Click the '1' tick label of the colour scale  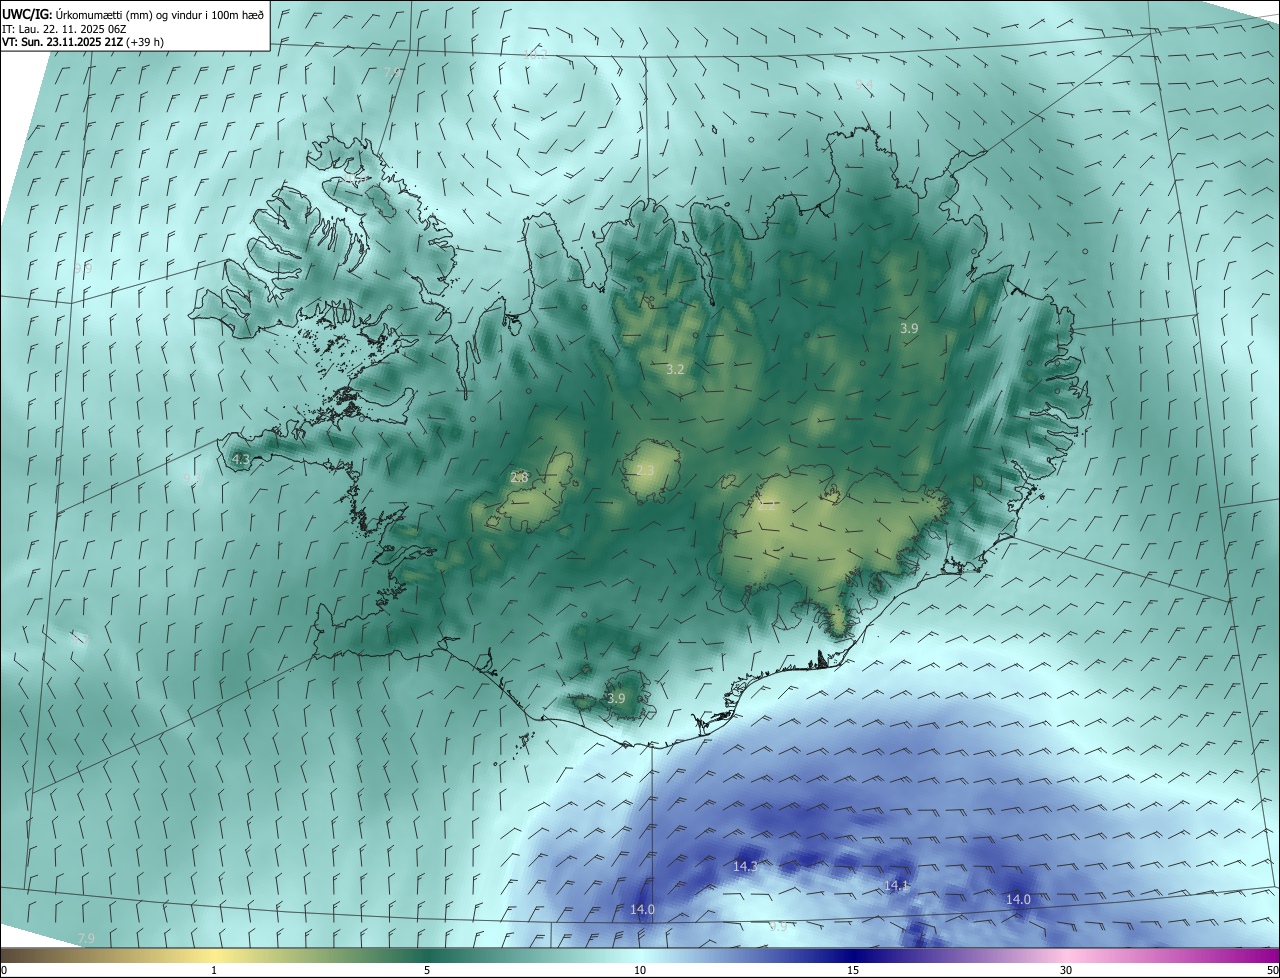[214, 970]
